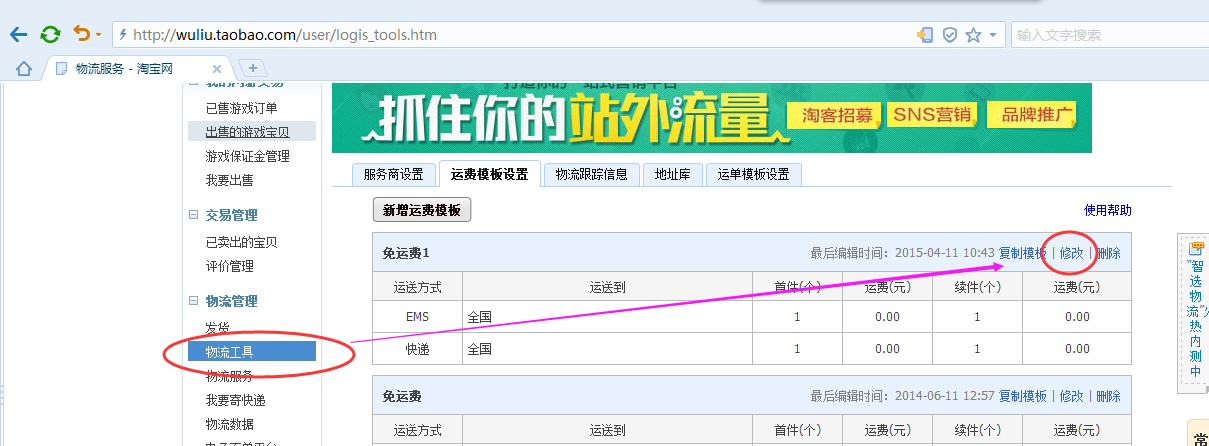Click 修改 link for 免运费1 template
This screenshot has width=1209, height=446.
(x=1071, y=253)
